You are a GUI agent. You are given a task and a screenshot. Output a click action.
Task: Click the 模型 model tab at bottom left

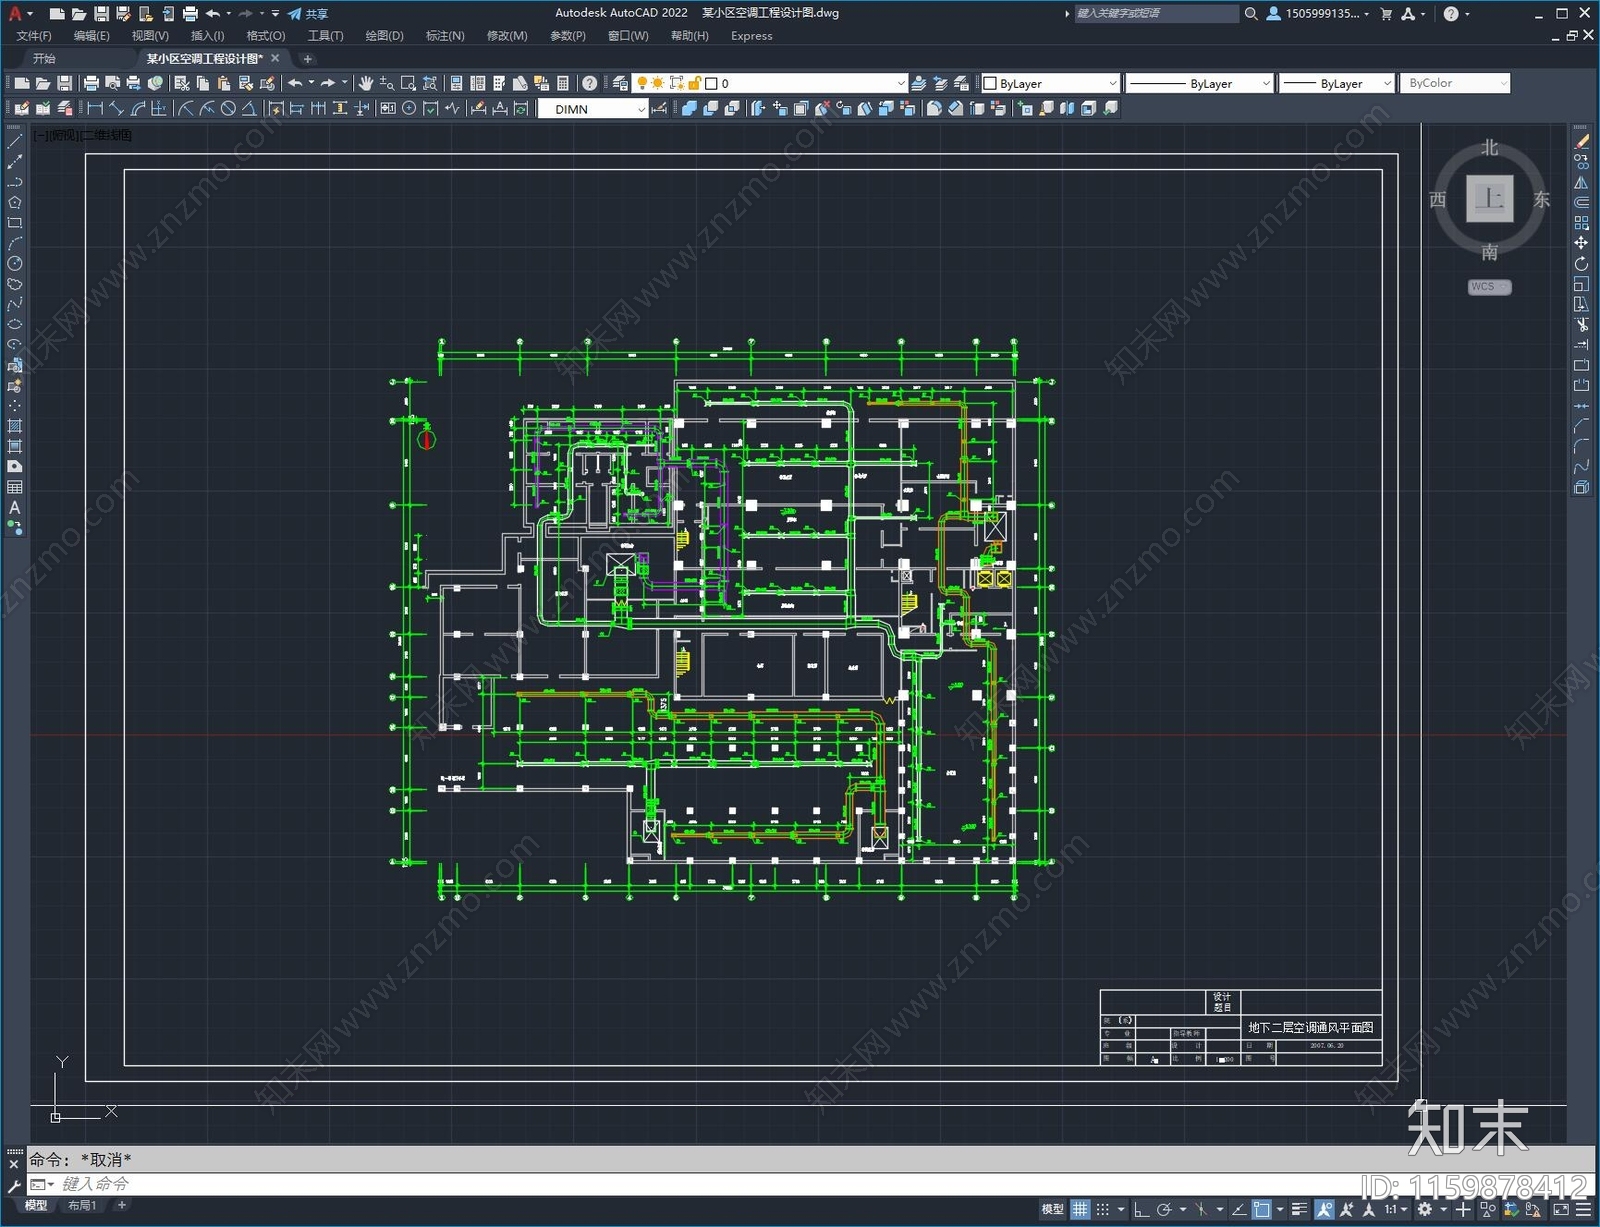pyautogui.click(x=36, y=1206)
